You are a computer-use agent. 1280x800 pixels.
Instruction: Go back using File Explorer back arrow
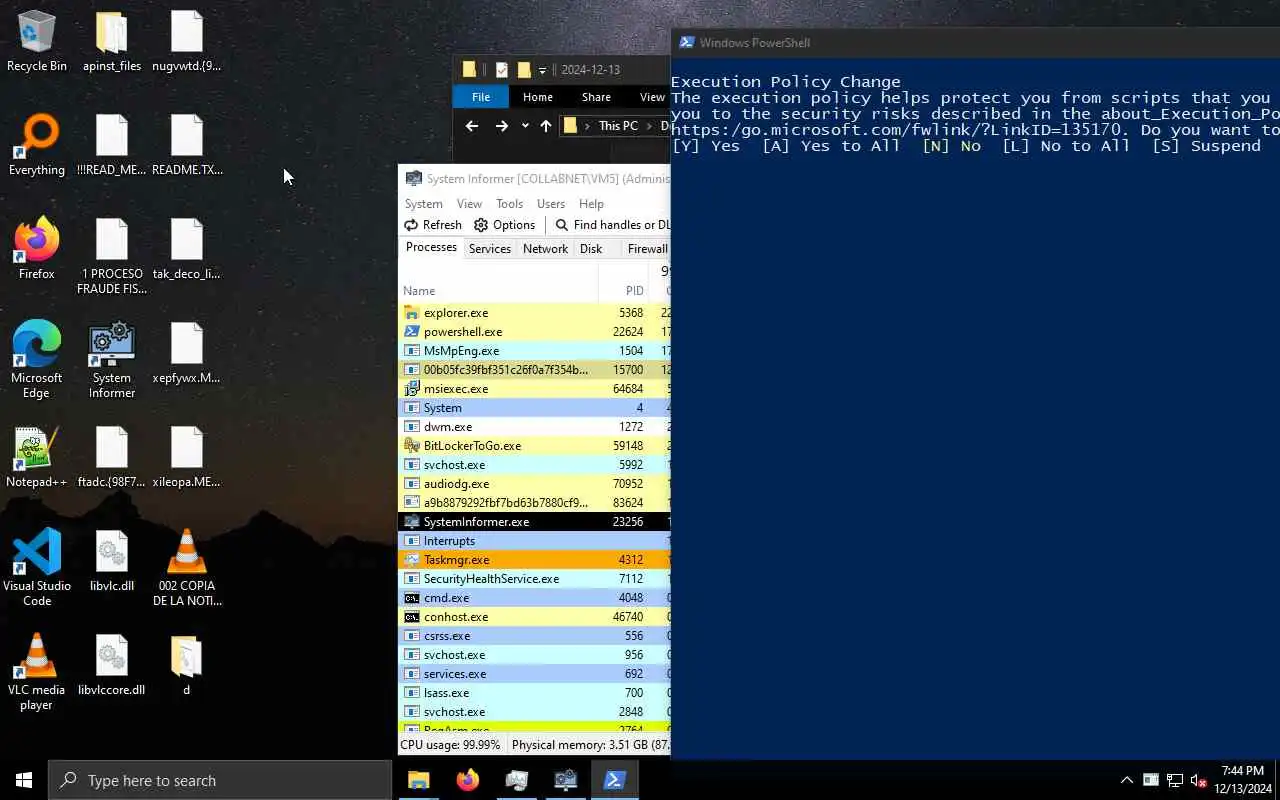472,126
